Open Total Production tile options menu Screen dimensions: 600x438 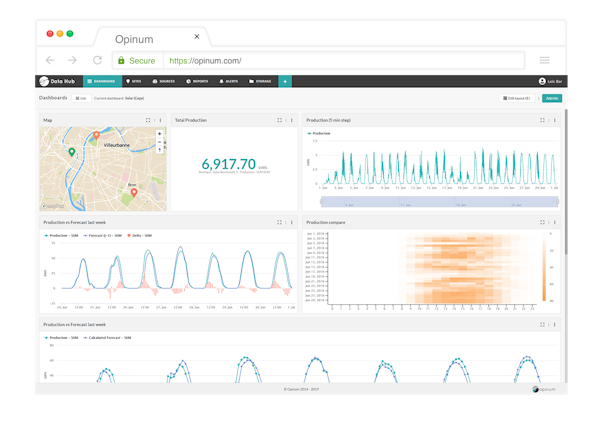(292, 120)
